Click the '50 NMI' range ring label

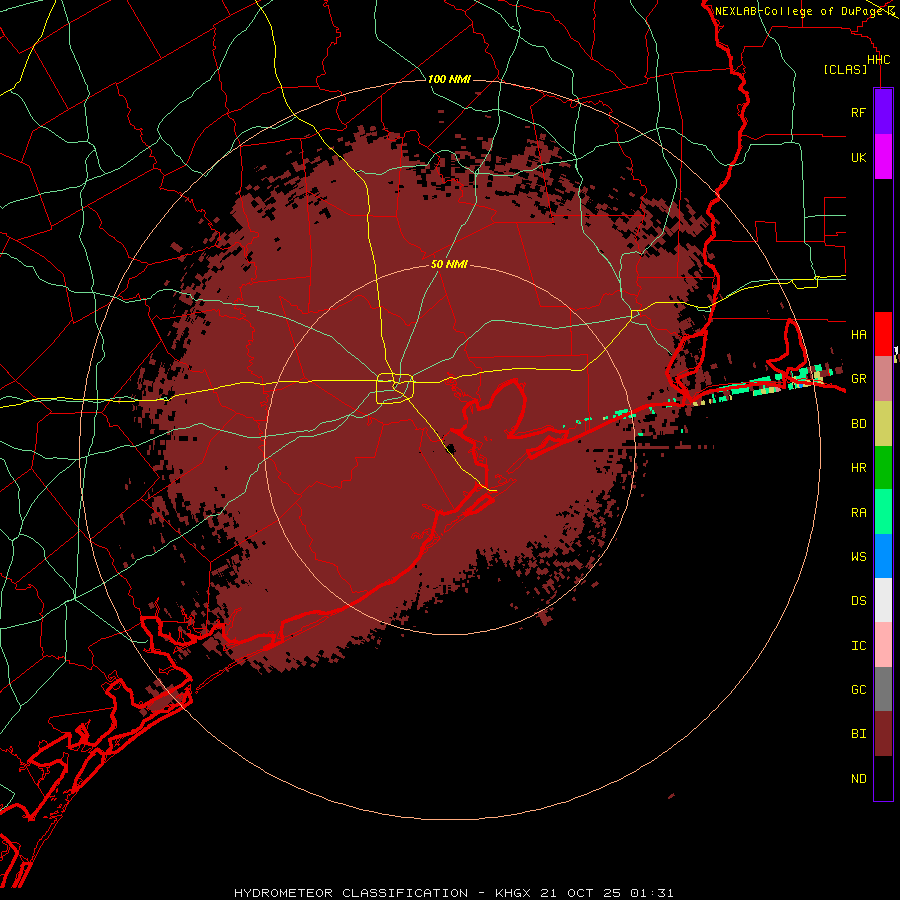[449, 264]
